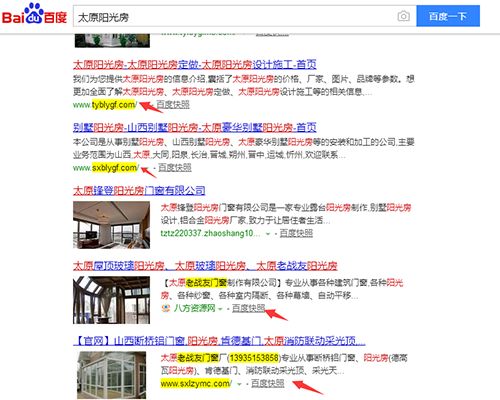Click www.sxblygf.com URL

[x=106, y=168]
